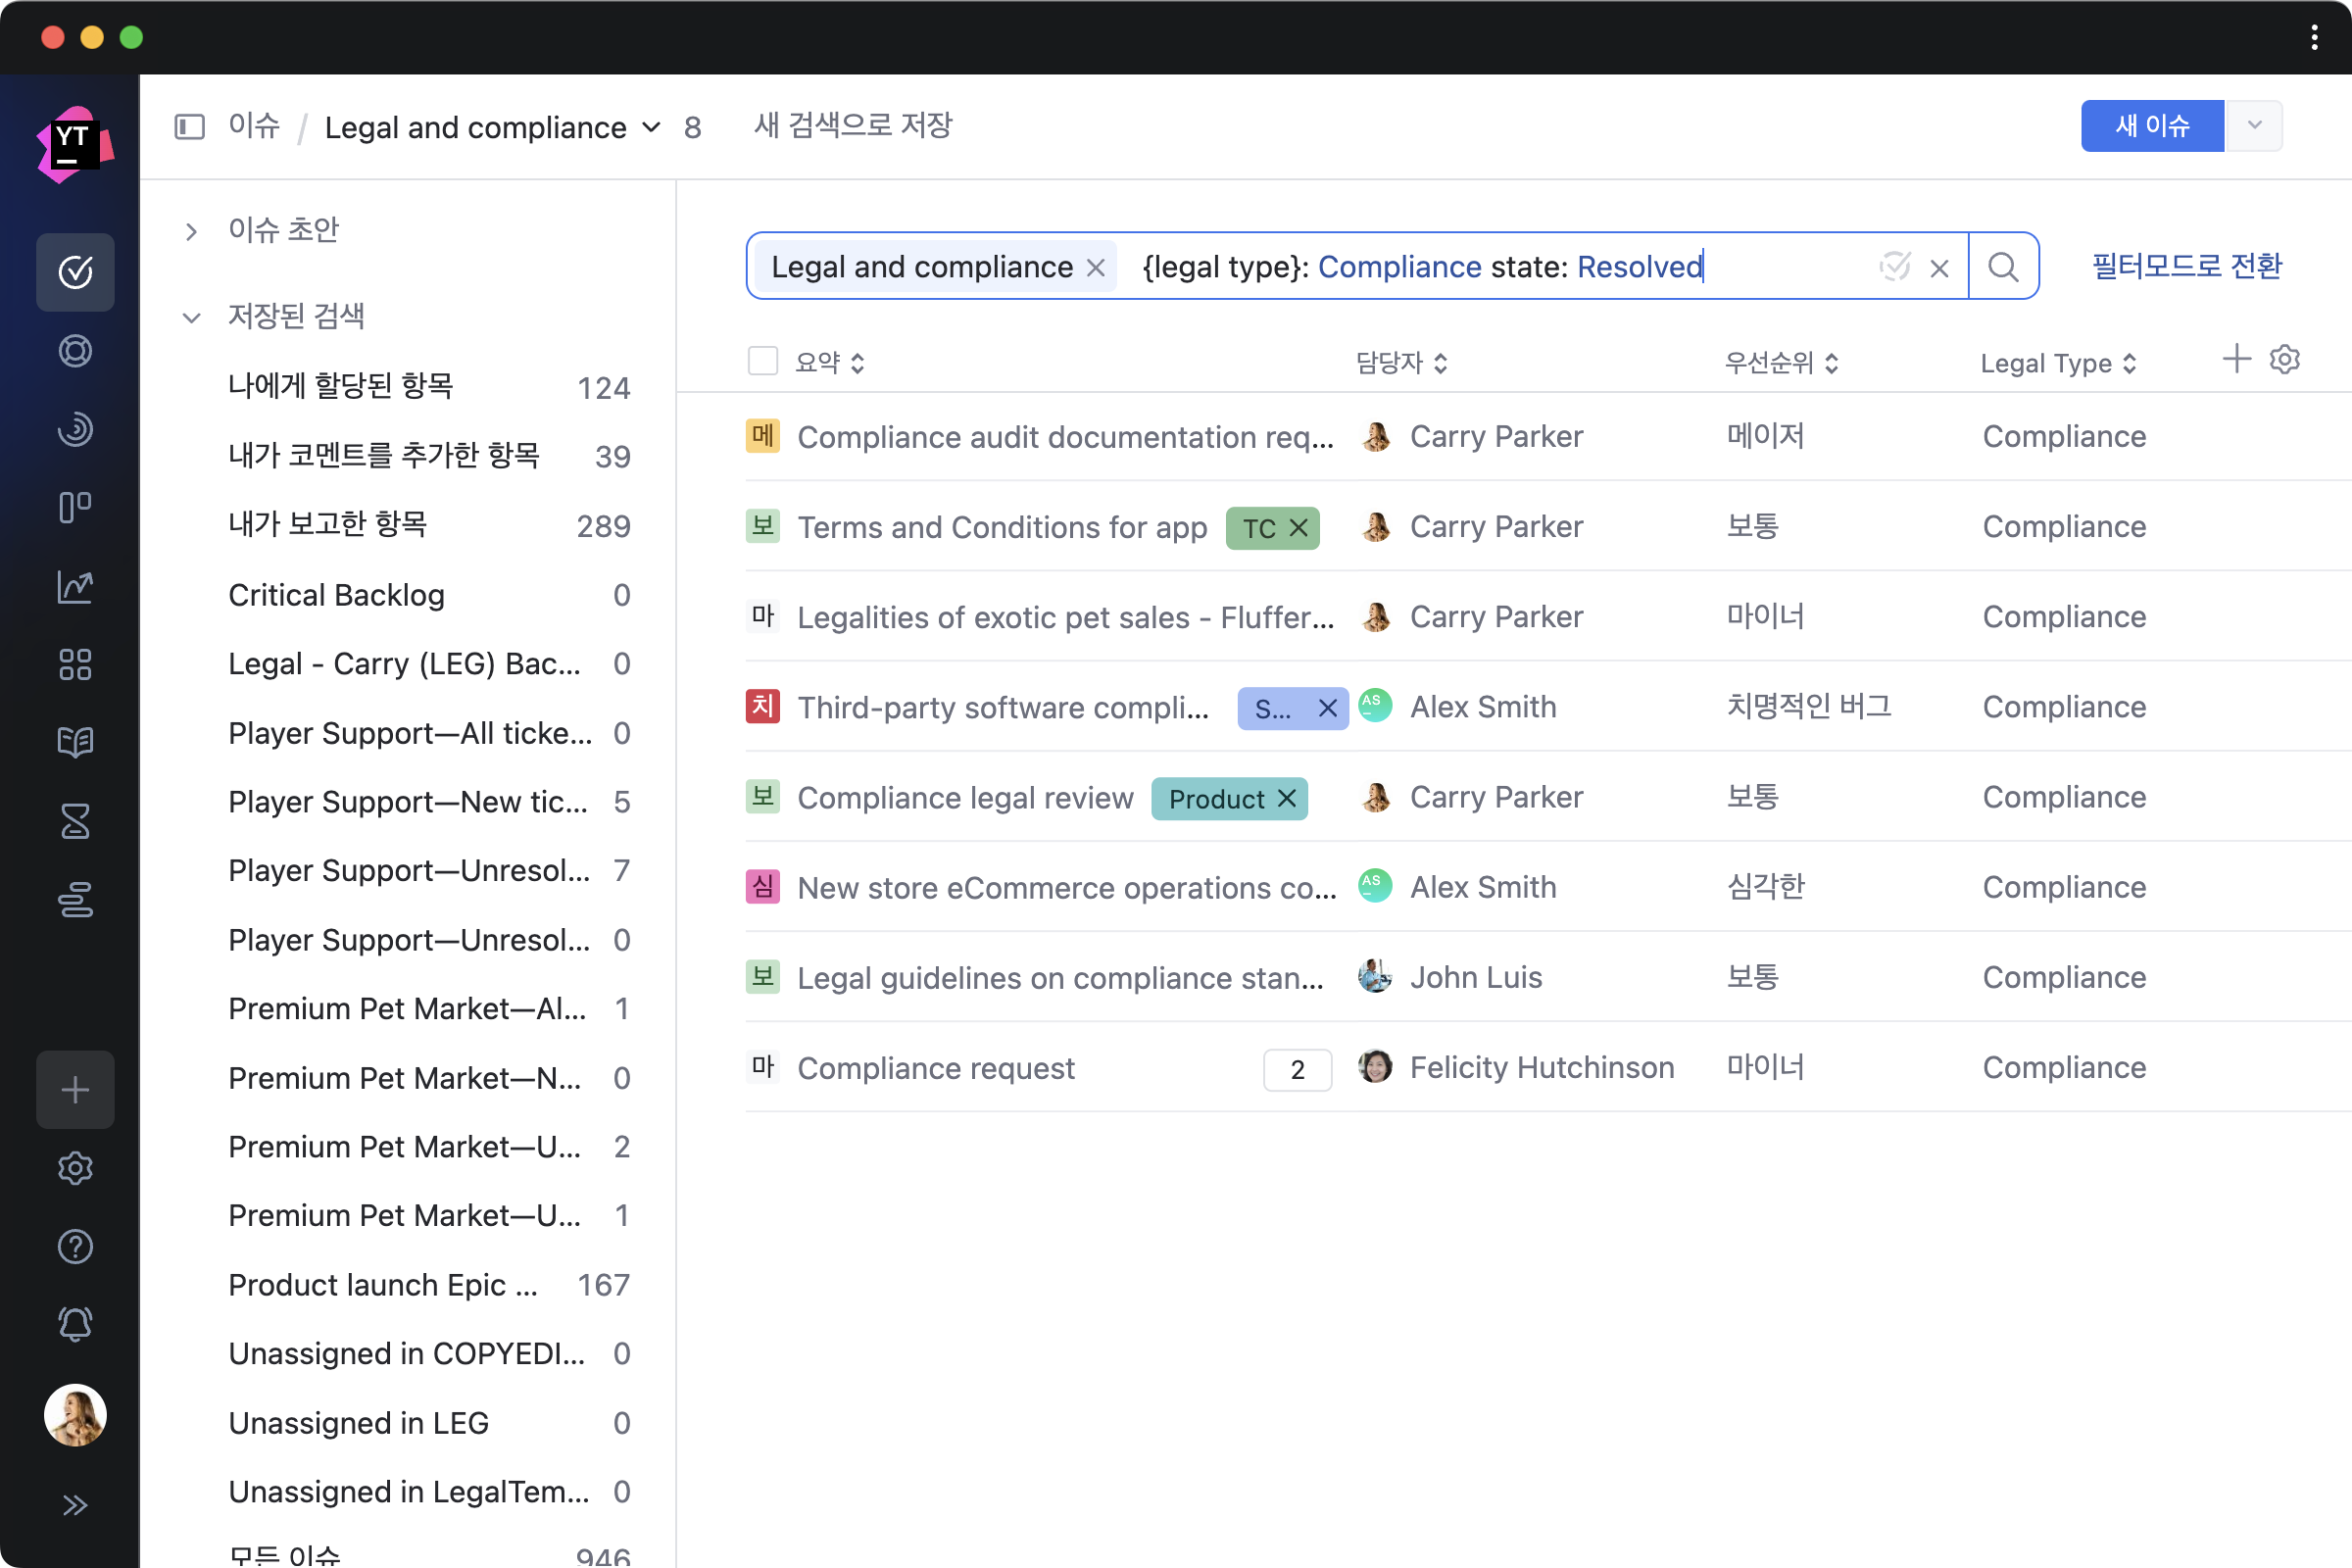This screenshot has height=1568, width=2352.
Task: Collapse the 저장된 검색 section
Action: tap(191, 317)
